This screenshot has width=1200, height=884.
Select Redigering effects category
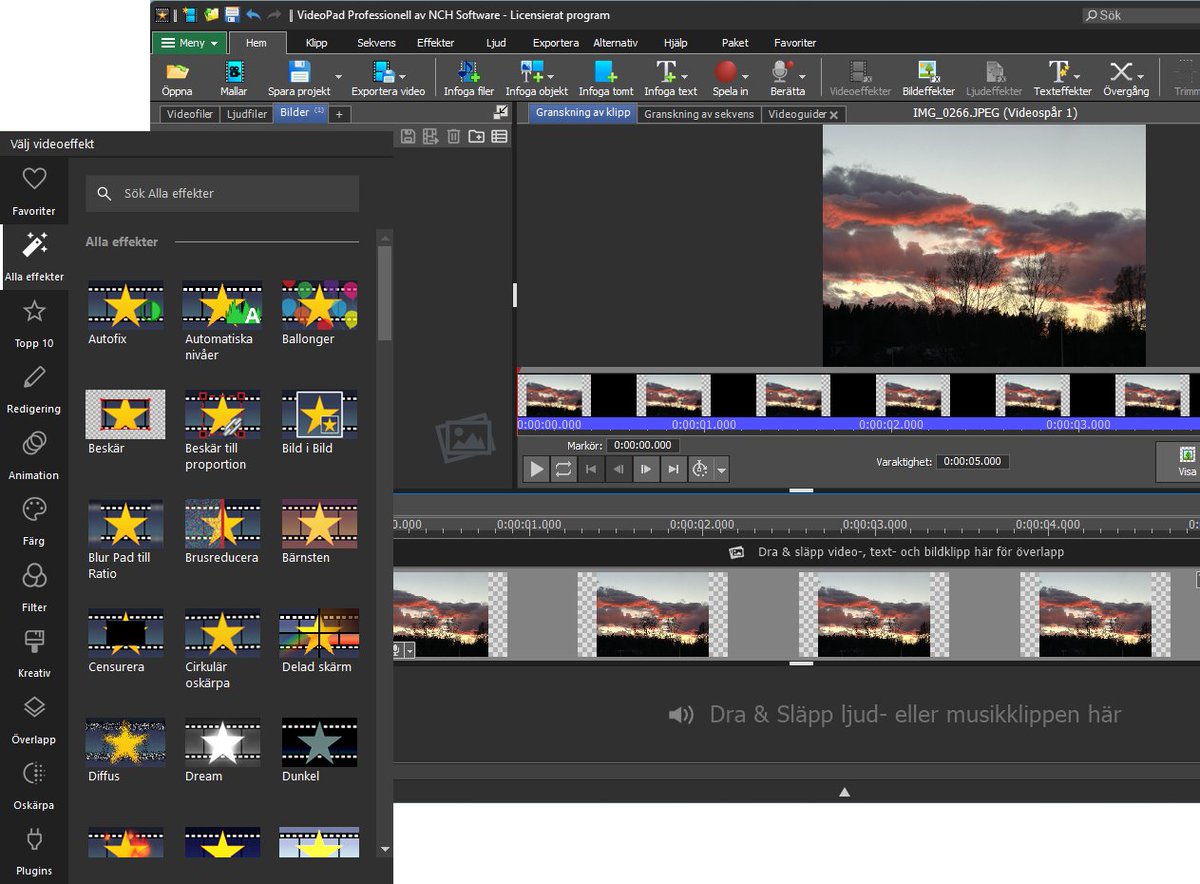tap(34, 389)
